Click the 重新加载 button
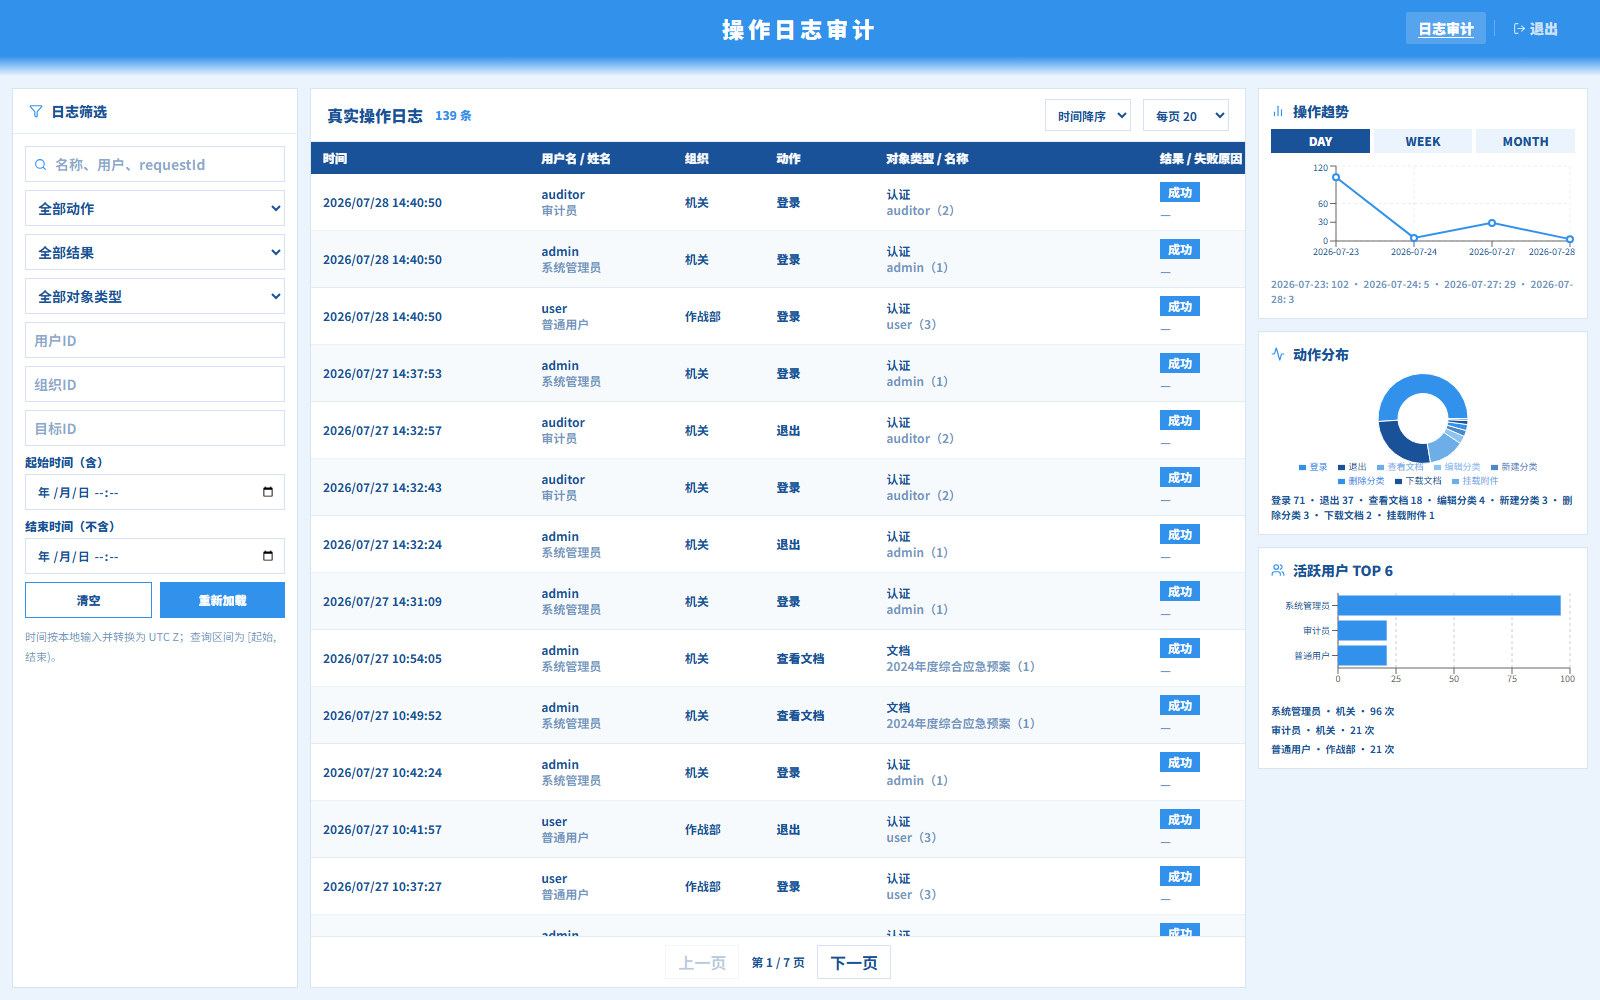The height and width of the screenshot is (1000, 1600). point(222,600)
